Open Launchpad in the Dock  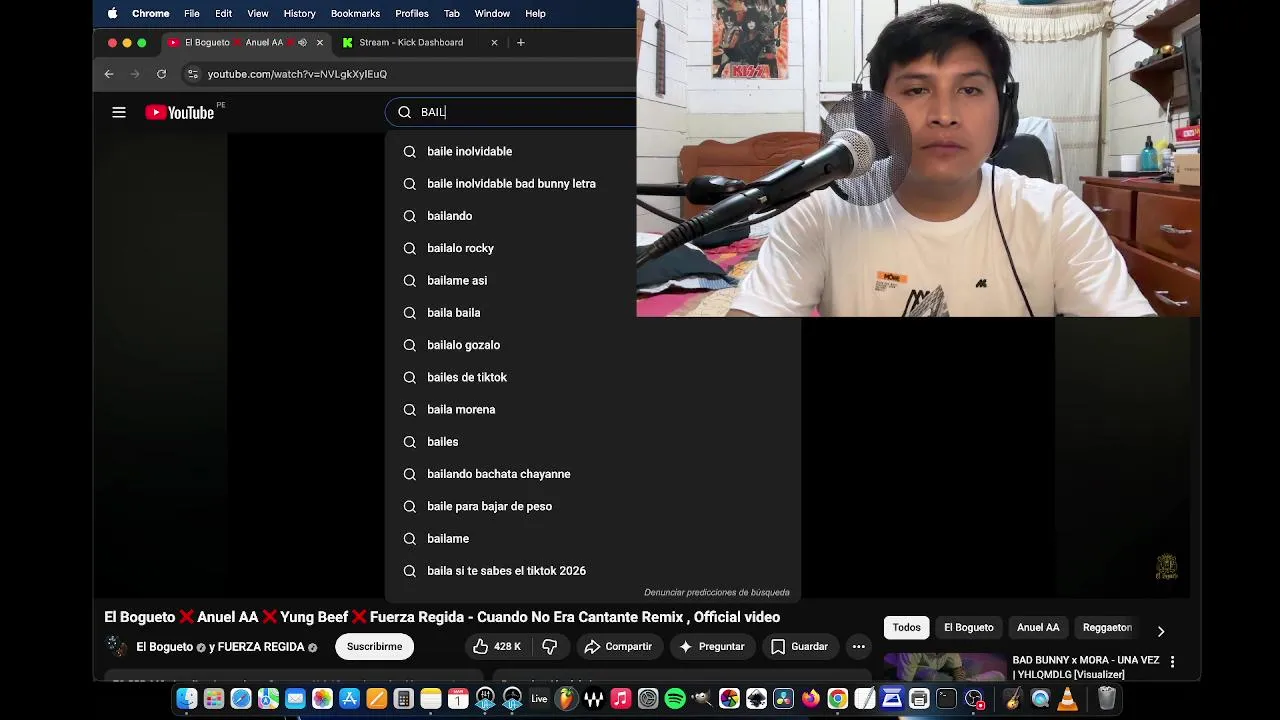pos(215,699)
